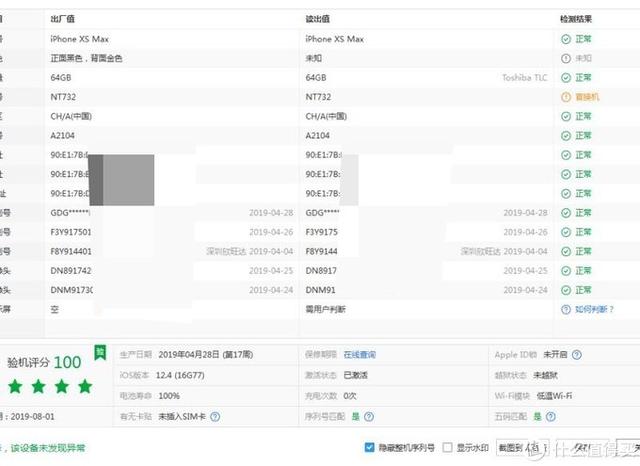Click the 读出值 column header
640x466 pixels.
pyautogui.click(x=318, y=19)
